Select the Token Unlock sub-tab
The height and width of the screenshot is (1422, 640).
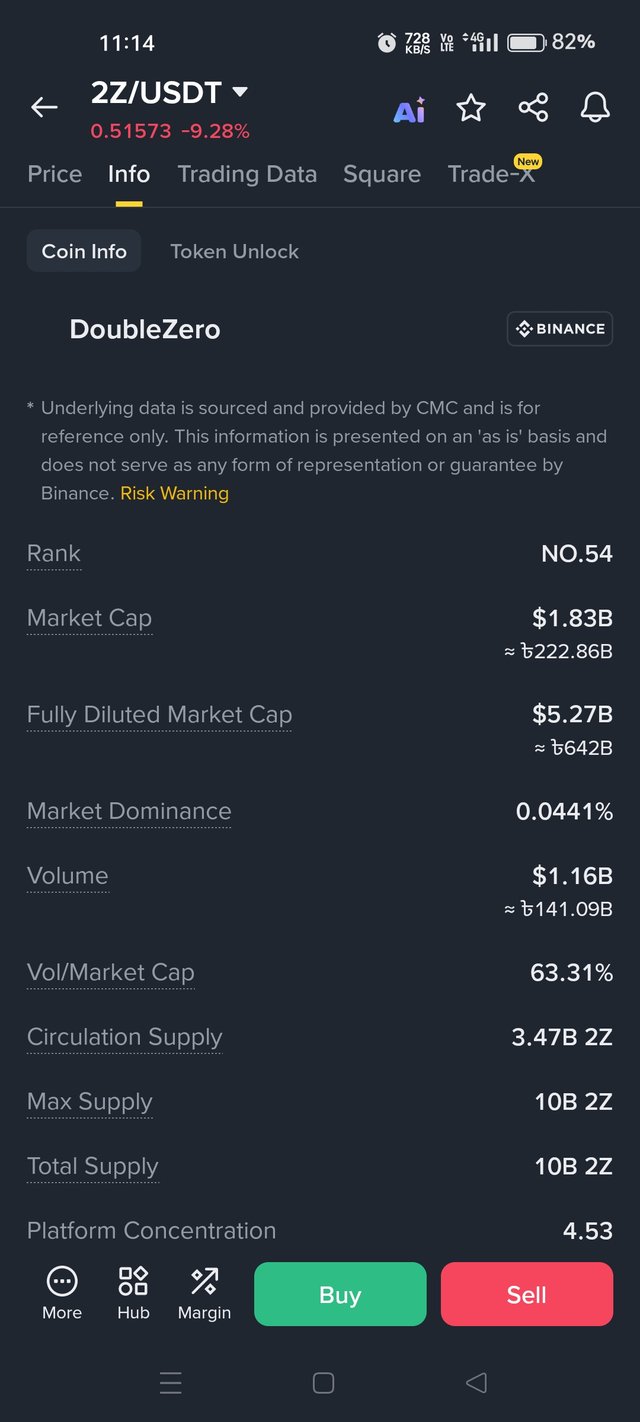234,251
